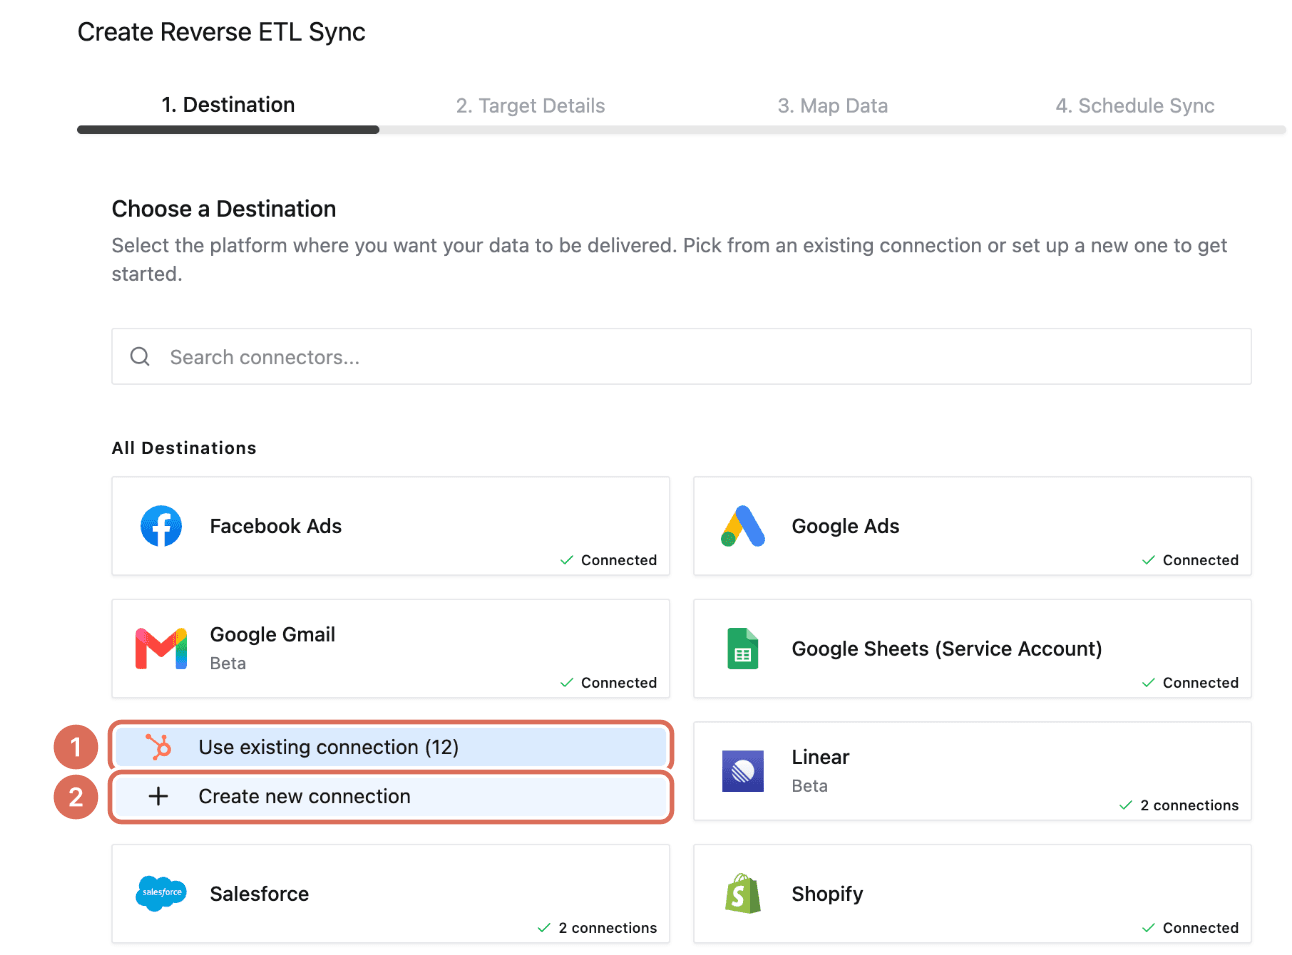Pick the Linear destination name

point(821,757)
